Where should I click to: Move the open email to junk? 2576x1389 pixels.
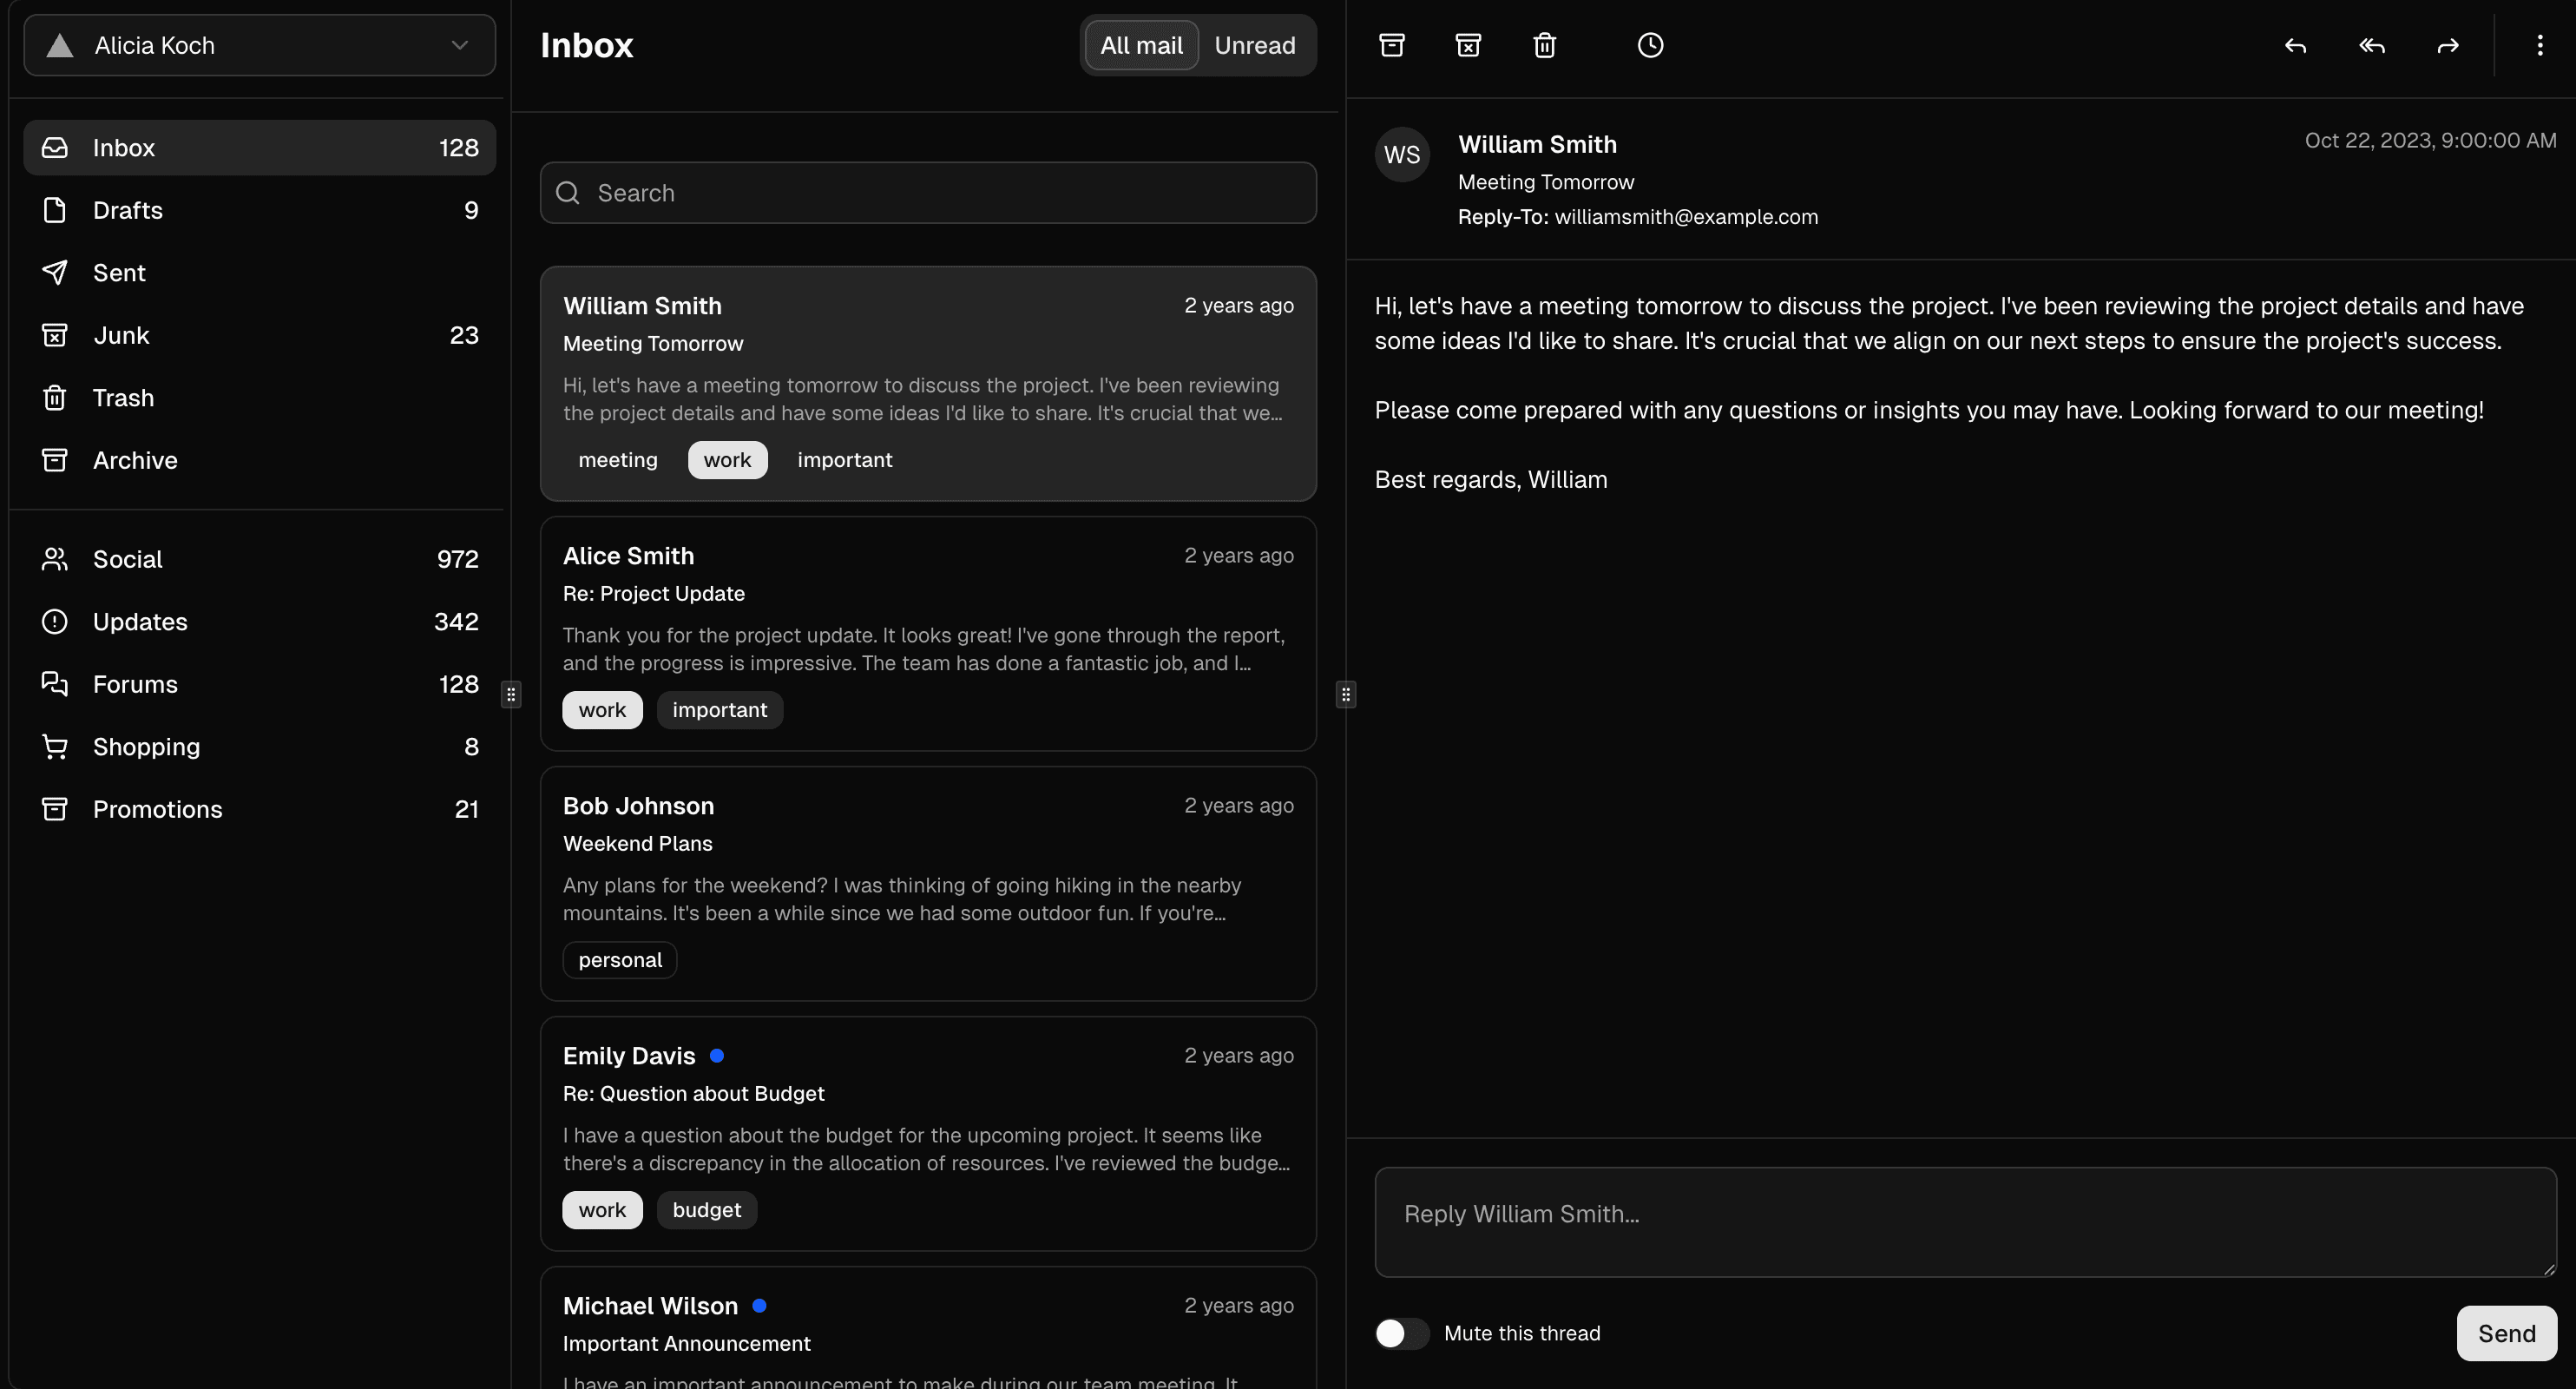1468,45
